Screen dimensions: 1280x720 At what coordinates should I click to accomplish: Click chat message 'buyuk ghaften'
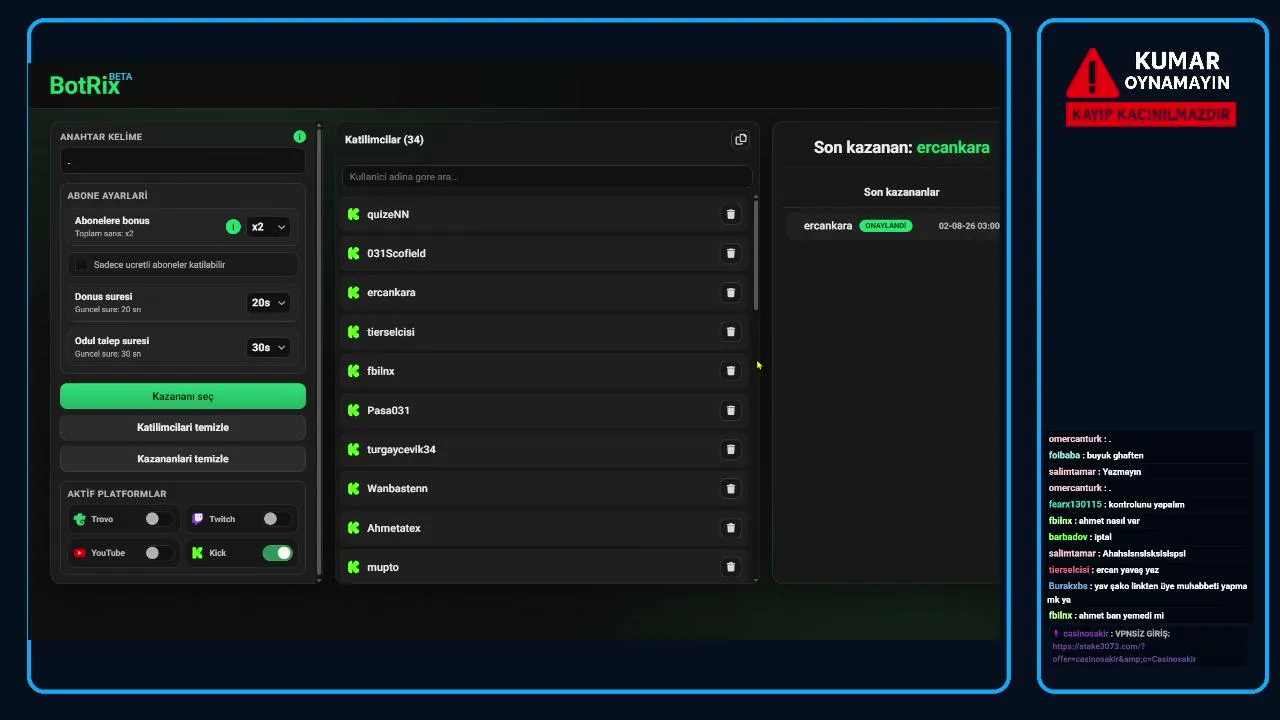1114,456
